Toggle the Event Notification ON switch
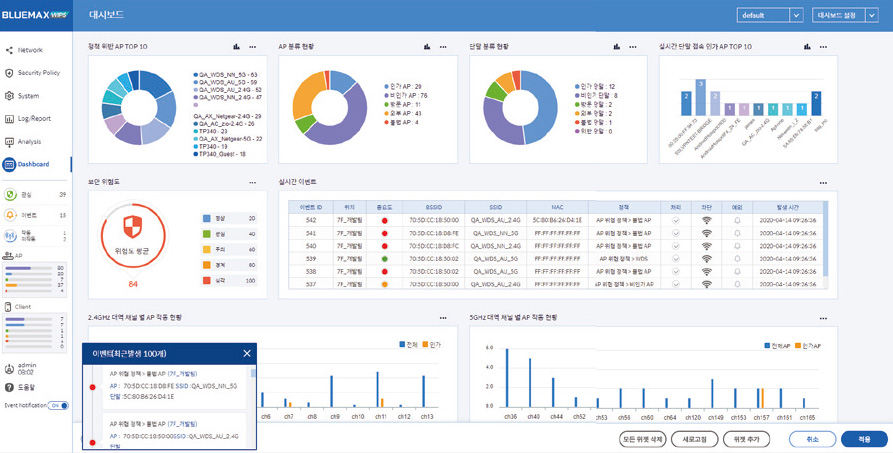The image size is (893, 453). 58,406
